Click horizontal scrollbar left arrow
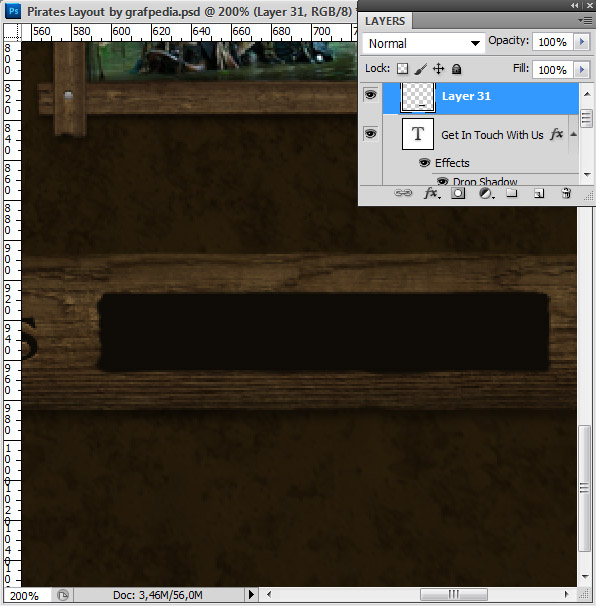Viewport: 596px width, 606px height. tap(269, 594)
